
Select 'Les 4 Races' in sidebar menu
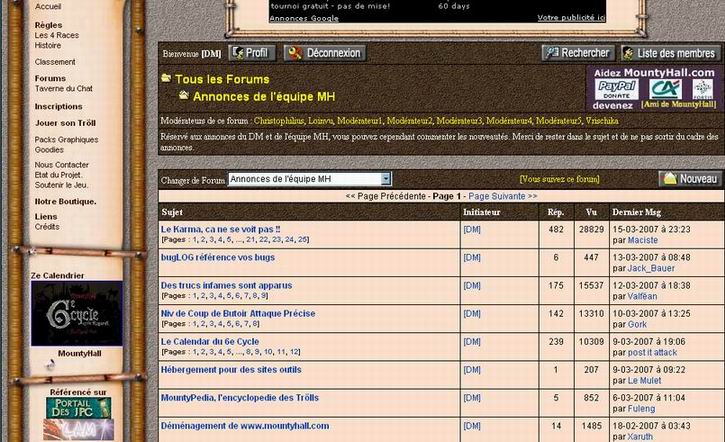[57, 35]
